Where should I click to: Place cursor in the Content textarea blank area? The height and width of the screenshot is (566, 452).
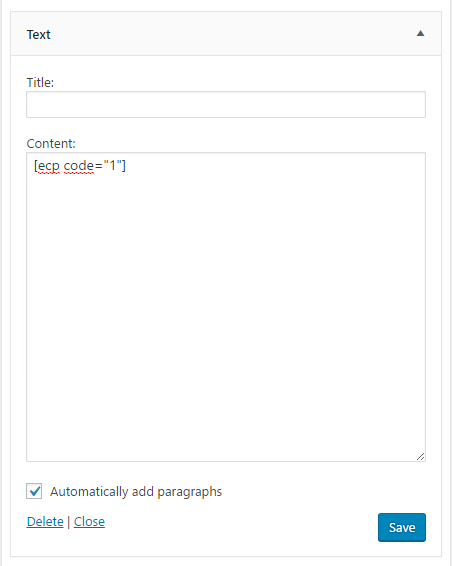tap(226, 307)
